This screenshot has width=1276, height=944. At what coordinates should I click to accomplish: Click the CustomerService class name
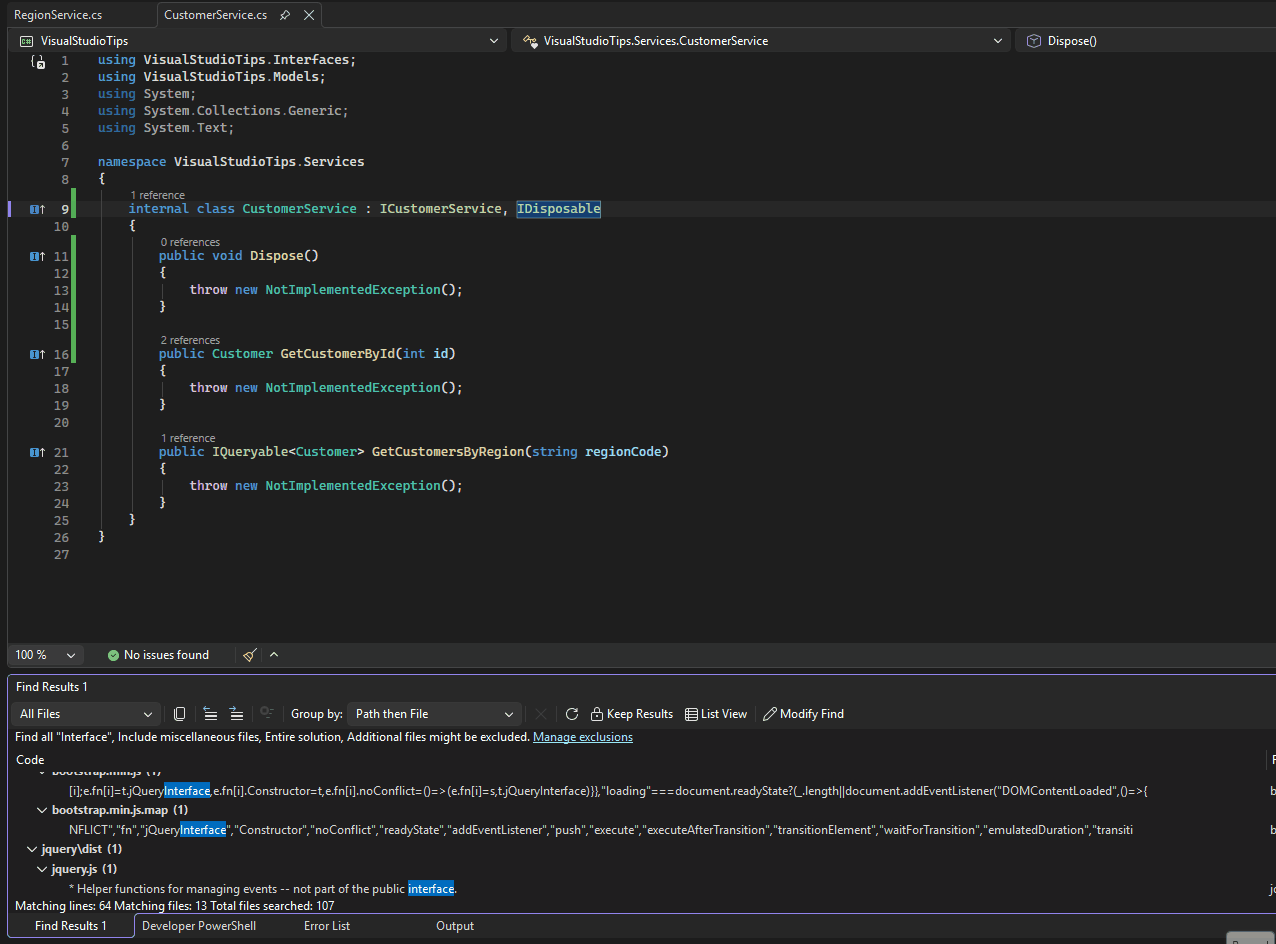299,209
